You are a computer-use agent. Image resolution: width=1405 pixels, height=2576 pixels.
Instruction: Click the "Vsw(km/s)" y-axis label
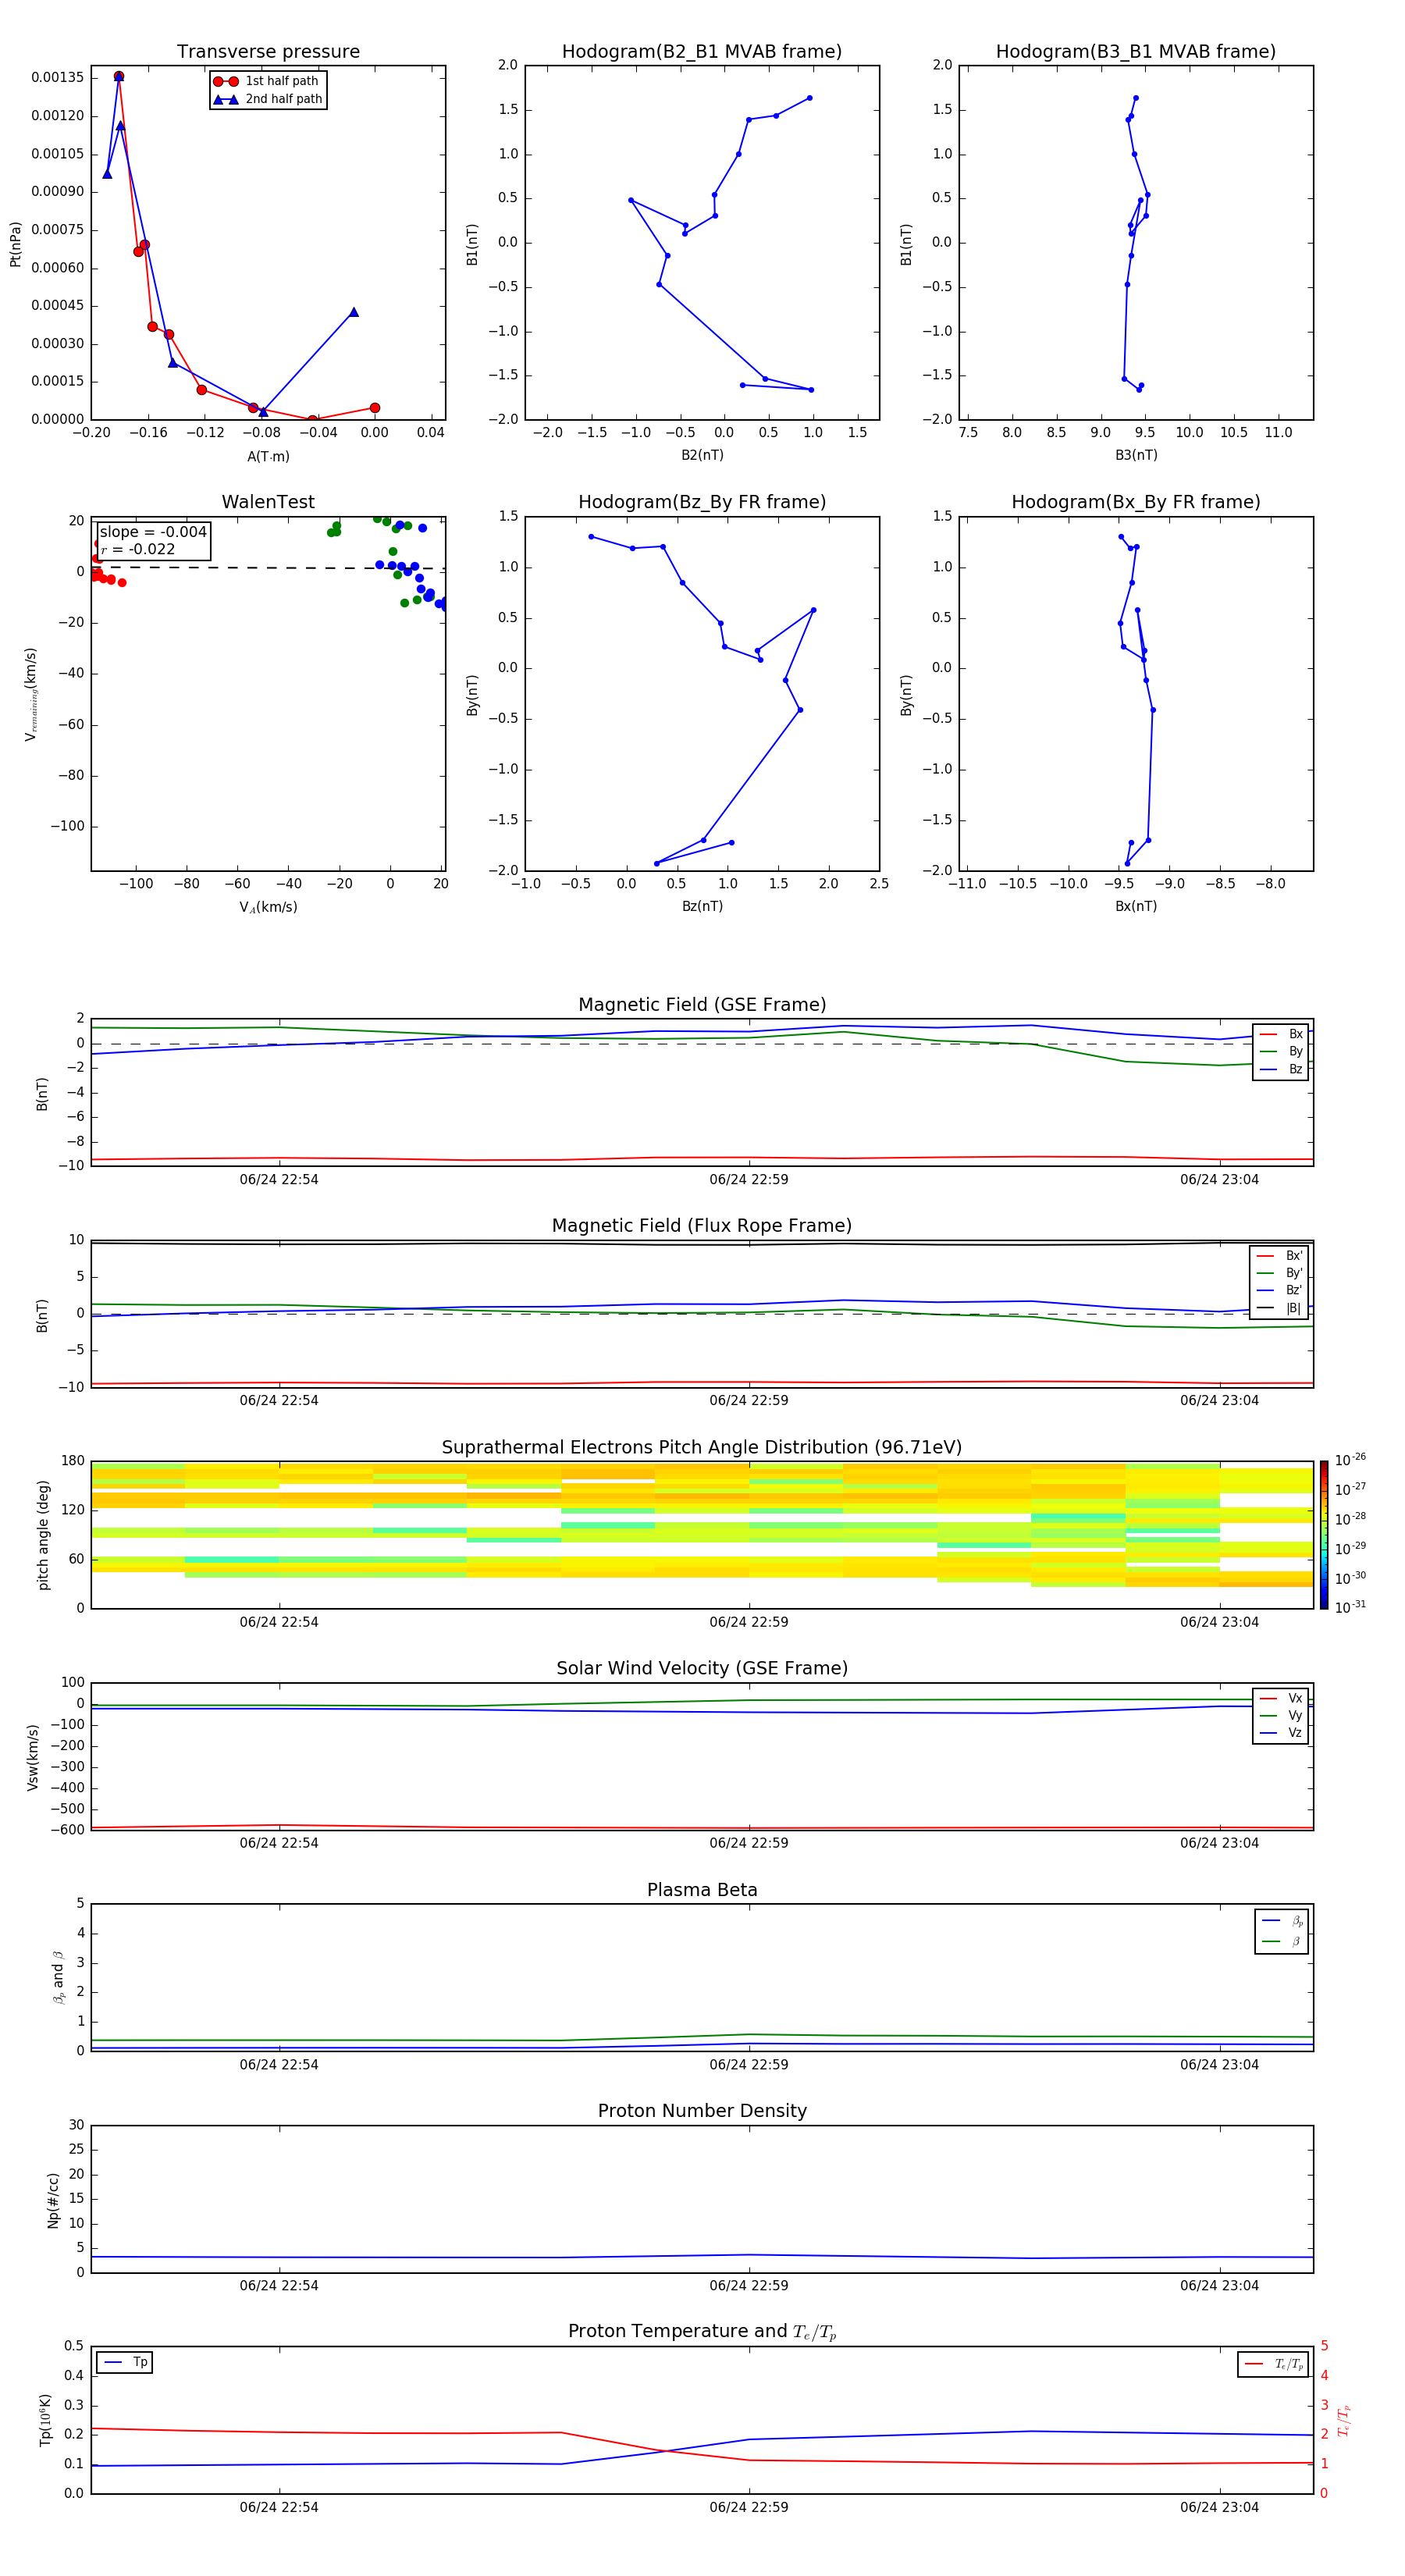[33, 1757]
